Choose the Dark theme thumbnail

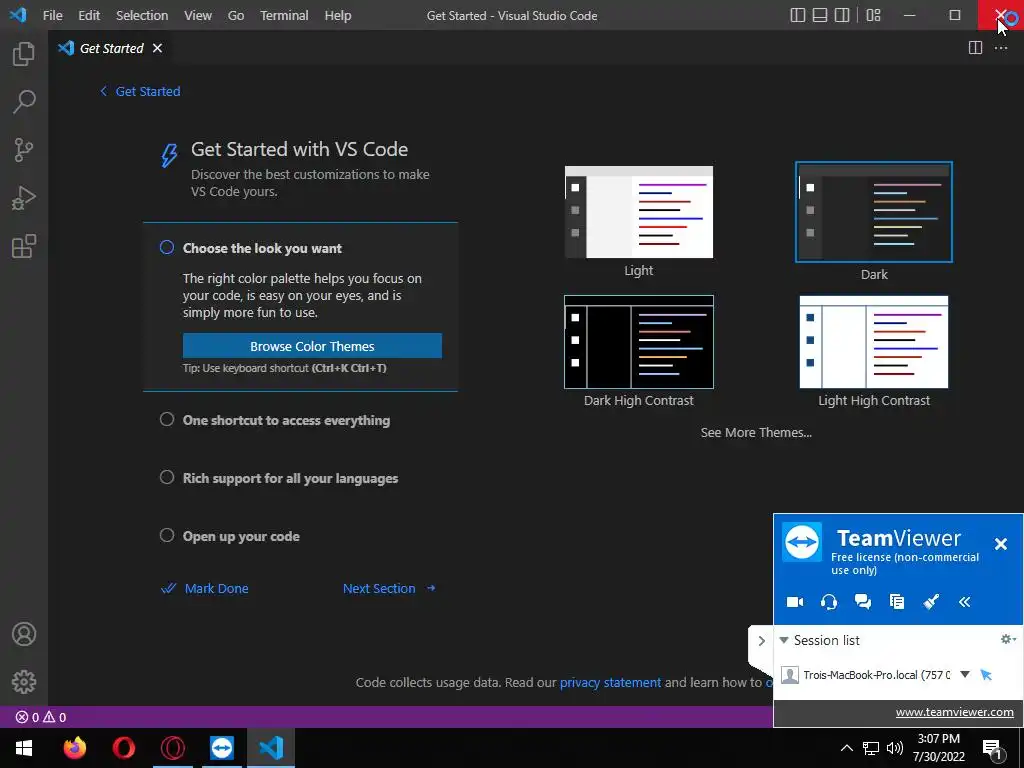pos(874,212)
